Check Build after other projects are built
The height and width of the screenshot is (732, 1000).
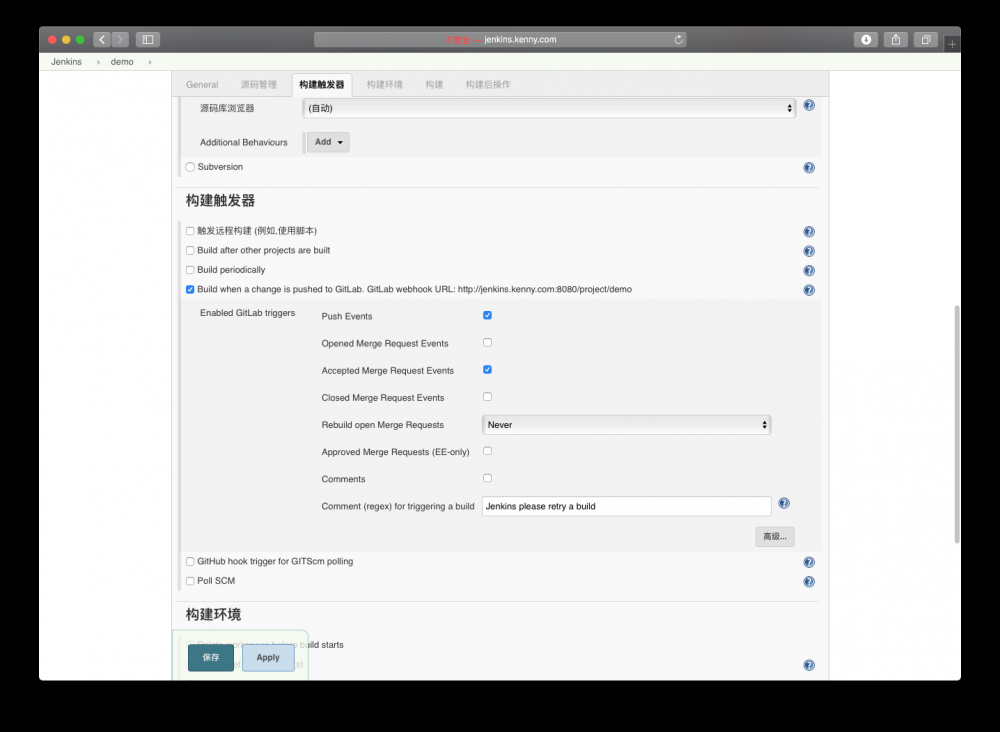tap(190, 251)
